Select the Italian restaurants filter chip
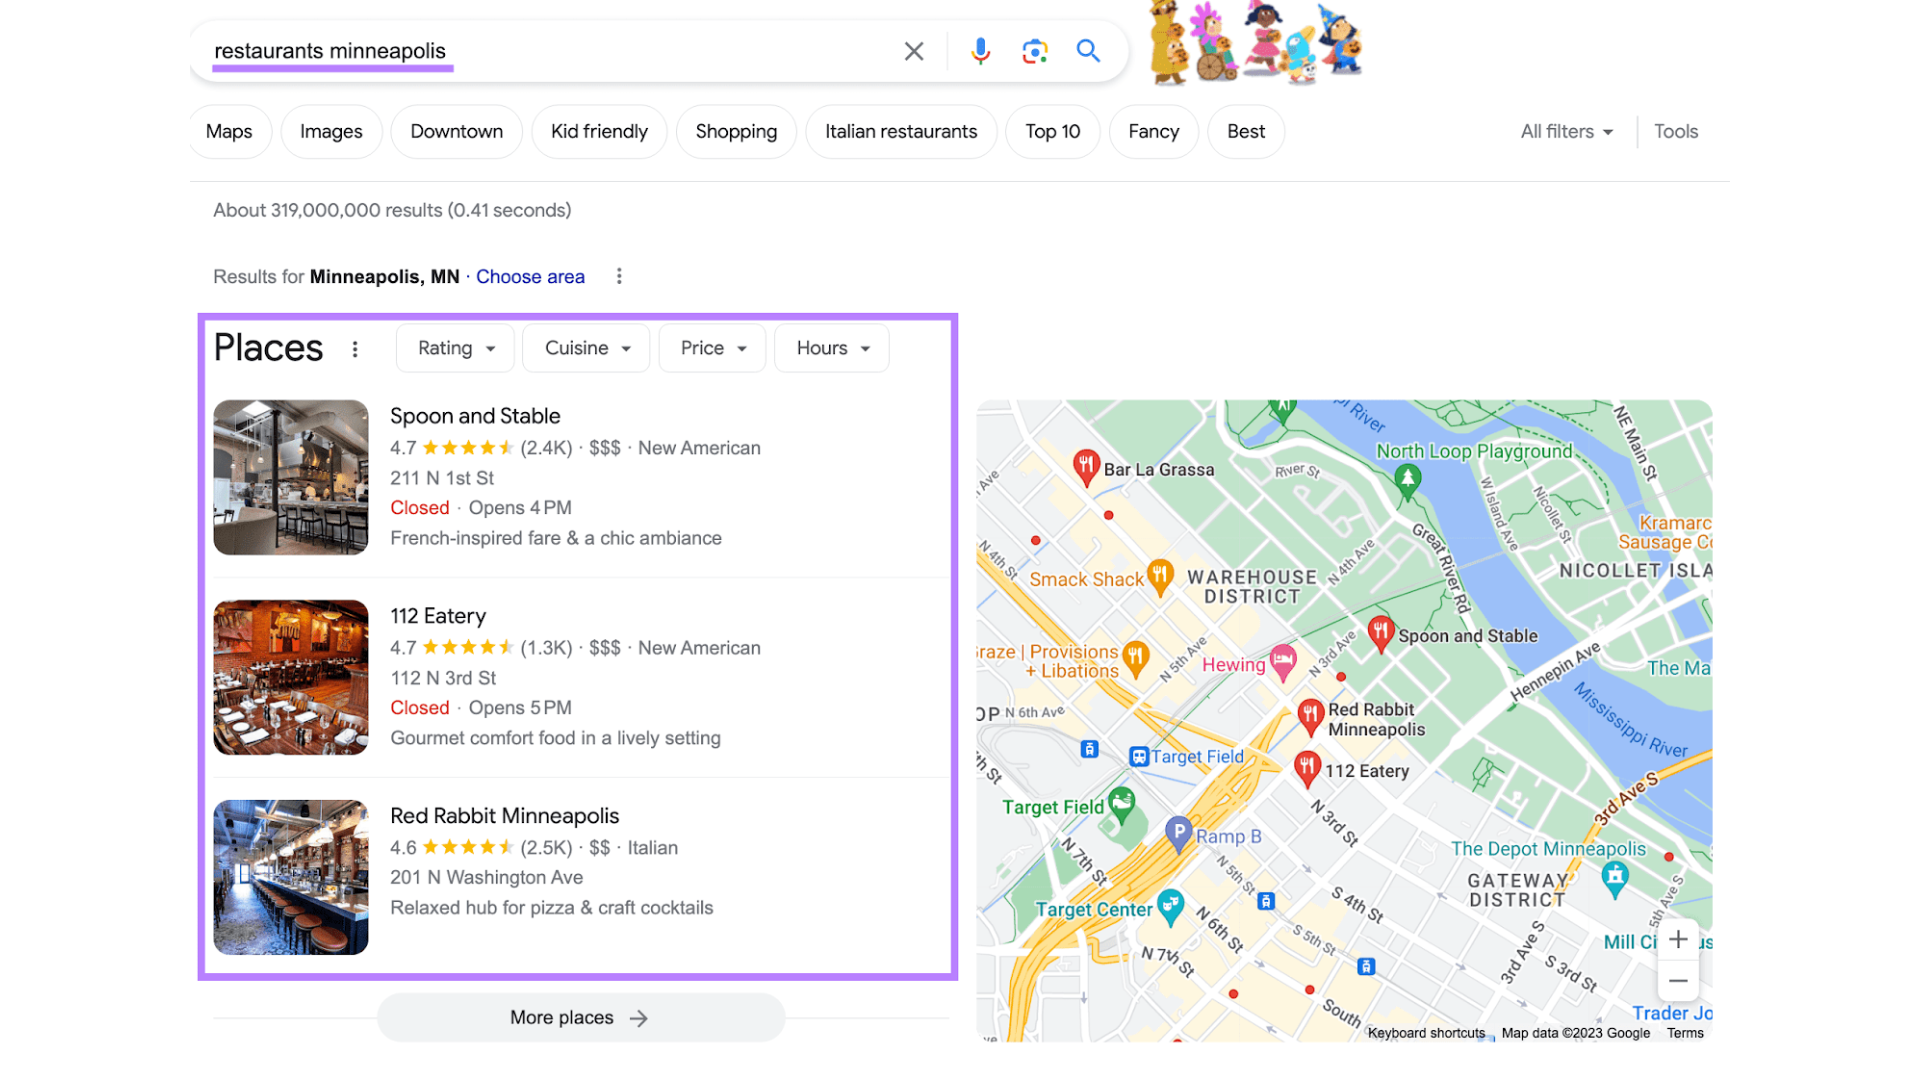The image size is (1920, 1080). (x=900, y=132)
